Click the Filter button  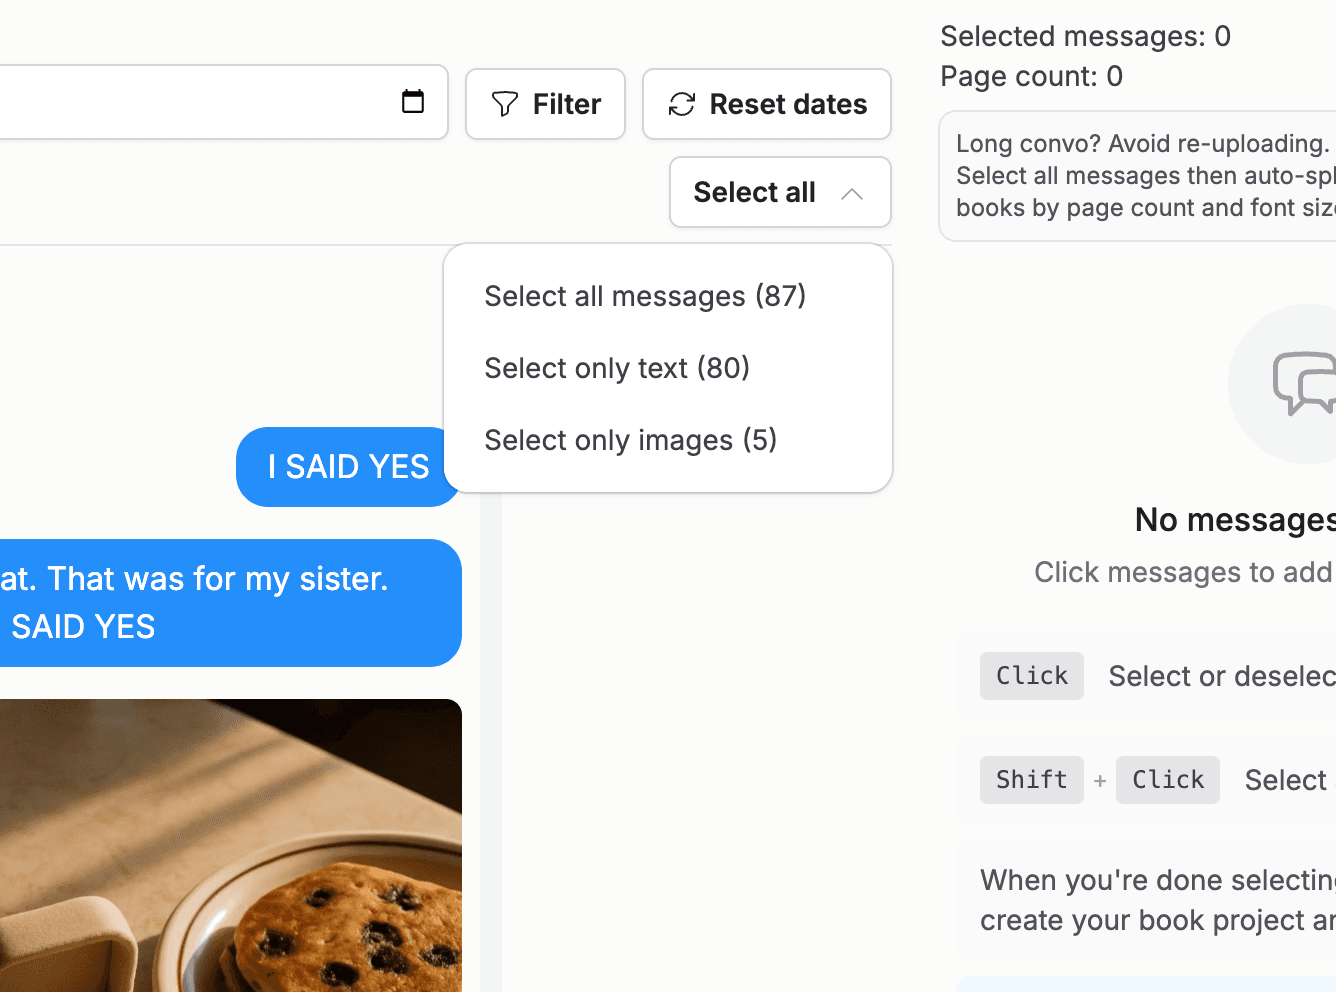(x=545, y=104)
